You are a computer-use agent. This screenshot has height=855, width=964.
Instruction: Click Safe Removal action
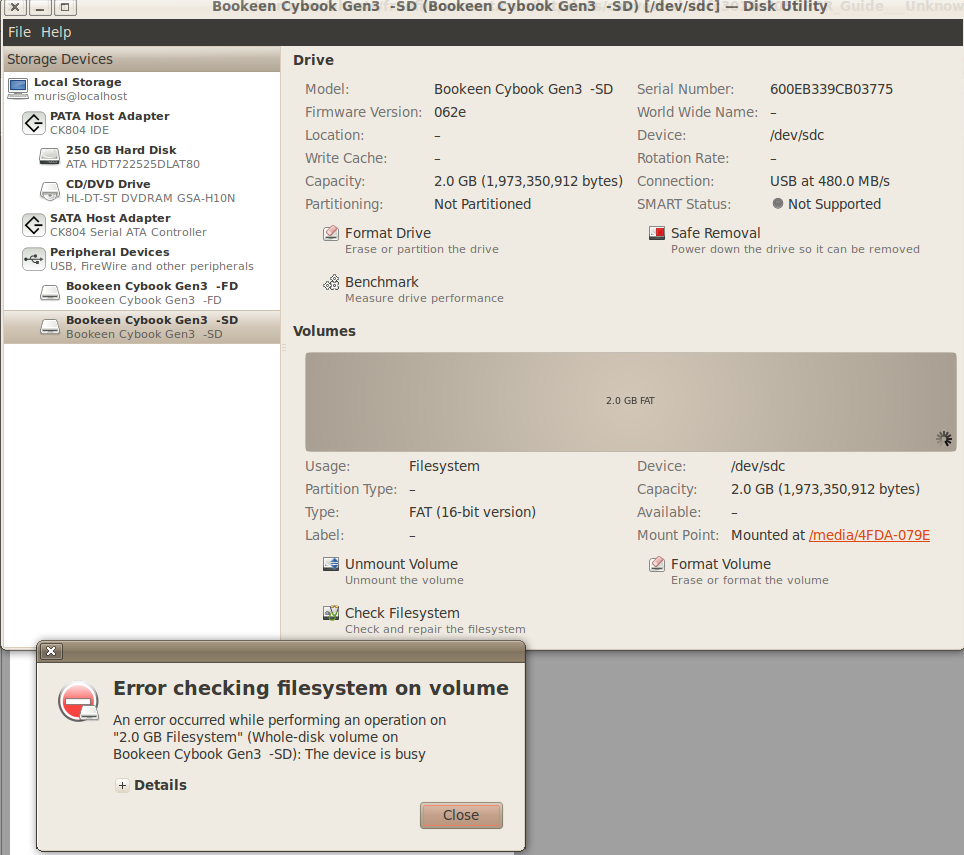784,240
